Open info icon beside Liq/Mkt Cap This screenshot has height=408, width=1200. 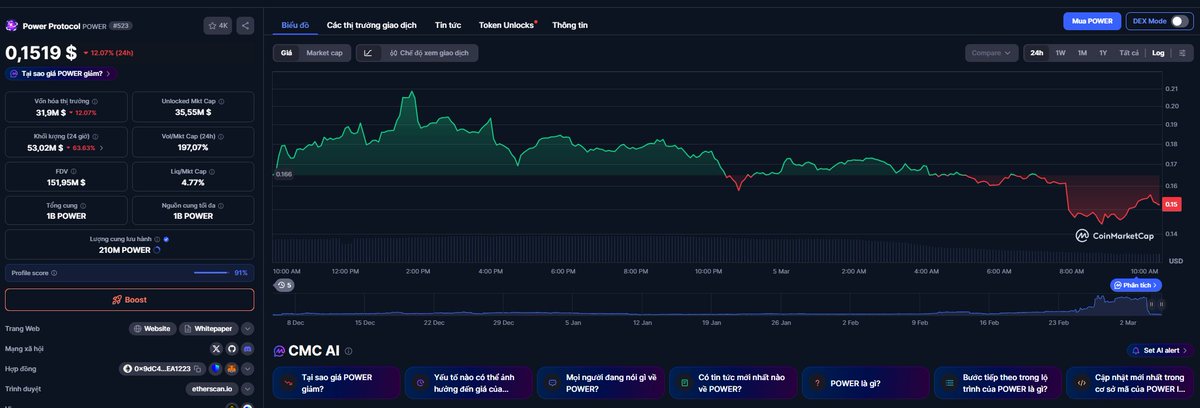coord(212,171)
